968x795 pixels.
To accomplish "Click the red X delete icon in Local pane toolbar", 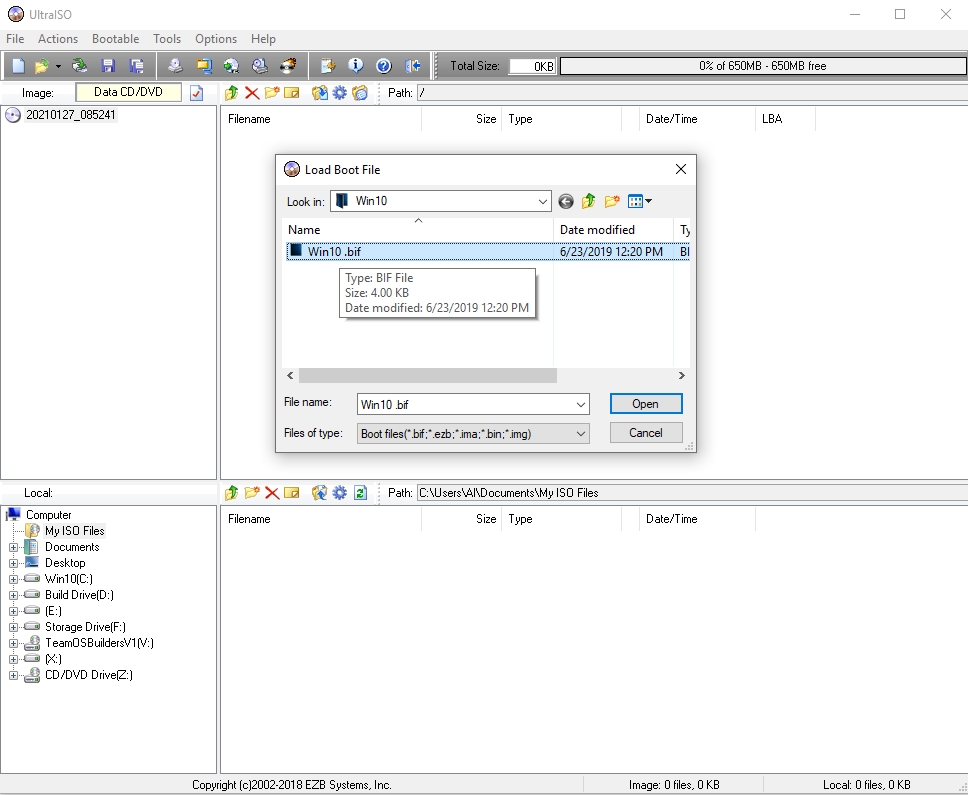I will click(272, 493).
